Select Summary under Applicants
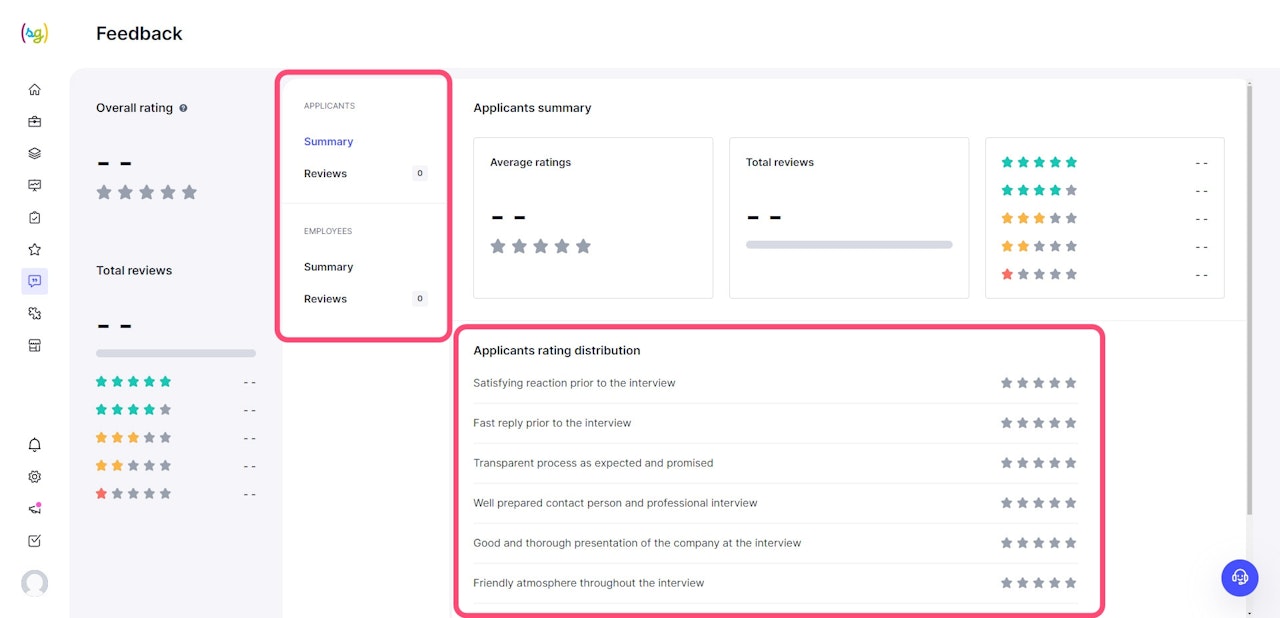Viewport: 1280px width, 618px height. 329,142
